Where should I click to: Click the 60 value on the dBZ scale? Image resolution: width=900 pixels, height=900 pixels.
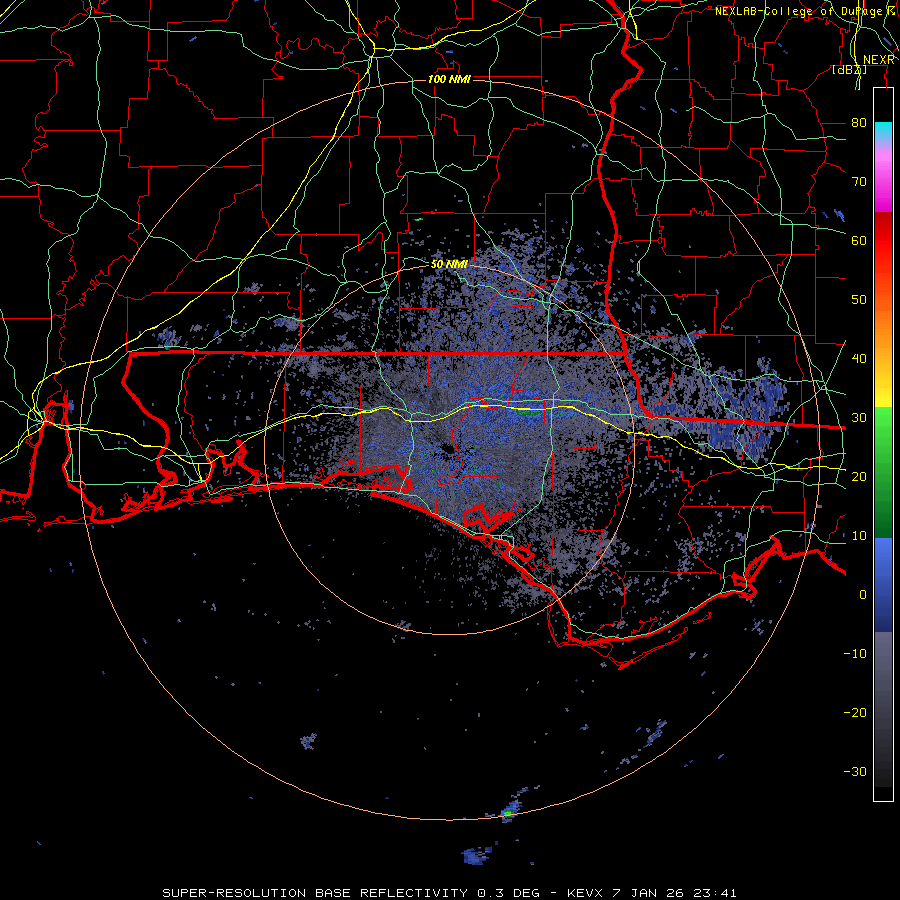coord(859,240)
